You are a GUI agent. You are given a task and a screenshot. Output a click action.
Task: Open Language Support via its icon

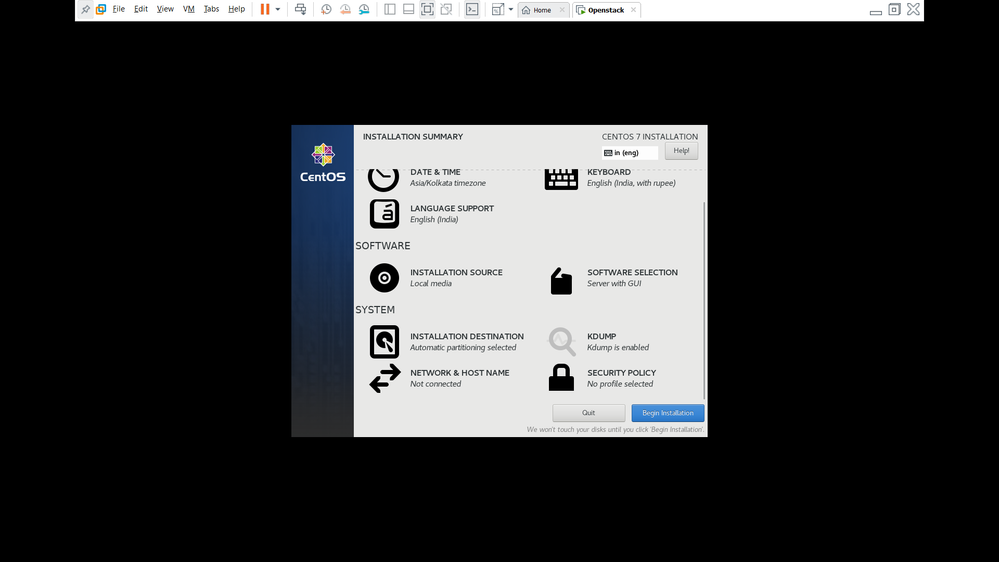point(384,214)
